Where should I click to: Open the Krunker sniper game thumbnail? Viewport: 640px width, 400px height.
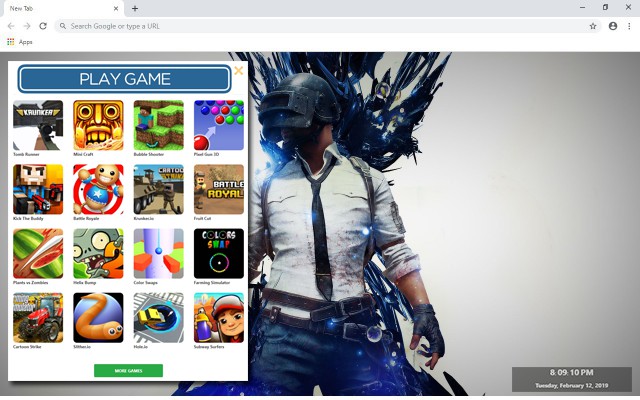[38, 125]
